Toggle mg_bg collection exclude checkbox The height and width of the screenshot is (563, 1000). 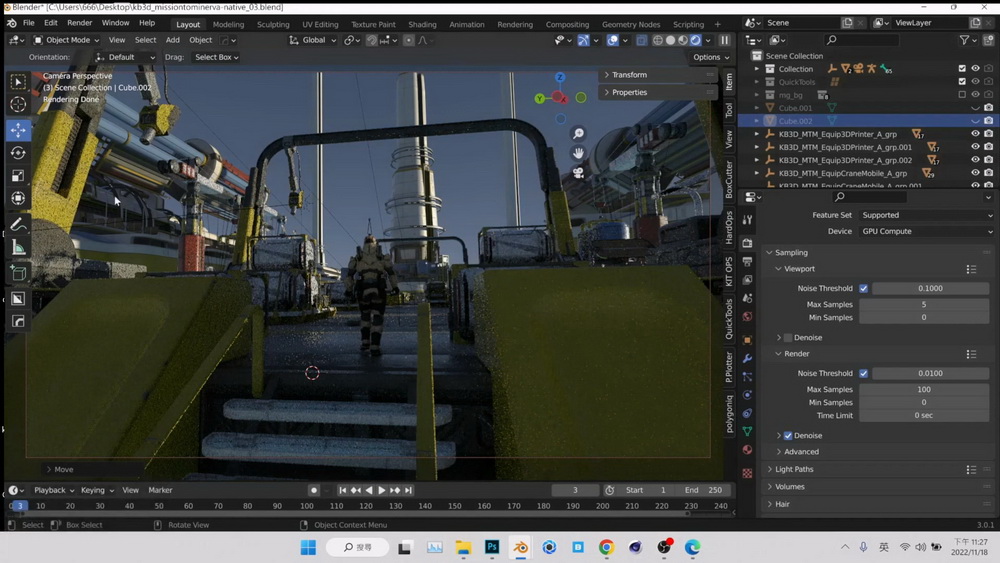pyautogui.click(x=962, y=94)
